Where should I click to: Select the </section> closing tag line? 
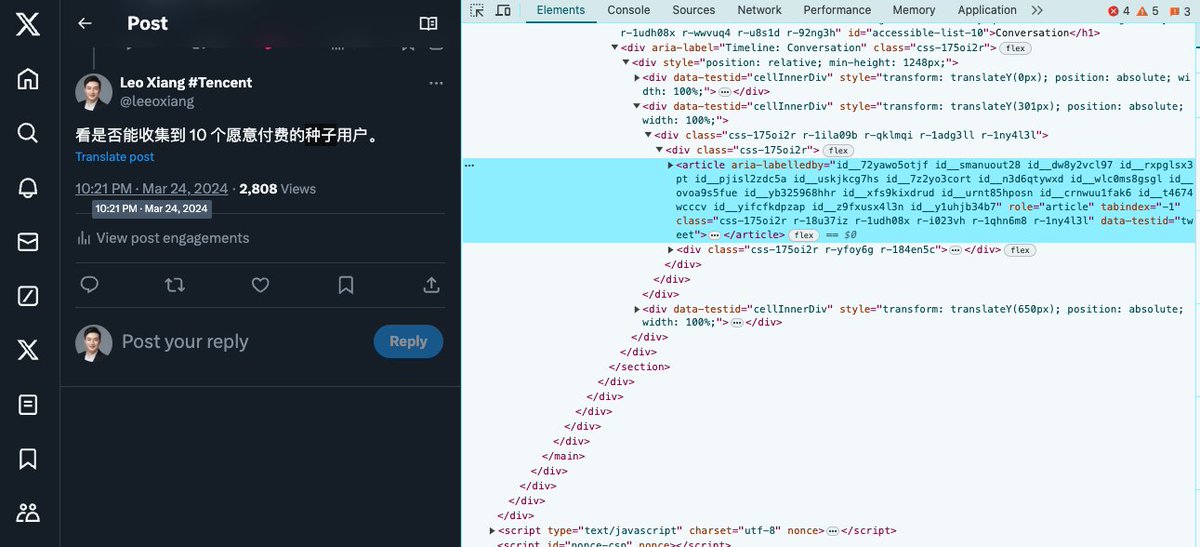point(640,367)
